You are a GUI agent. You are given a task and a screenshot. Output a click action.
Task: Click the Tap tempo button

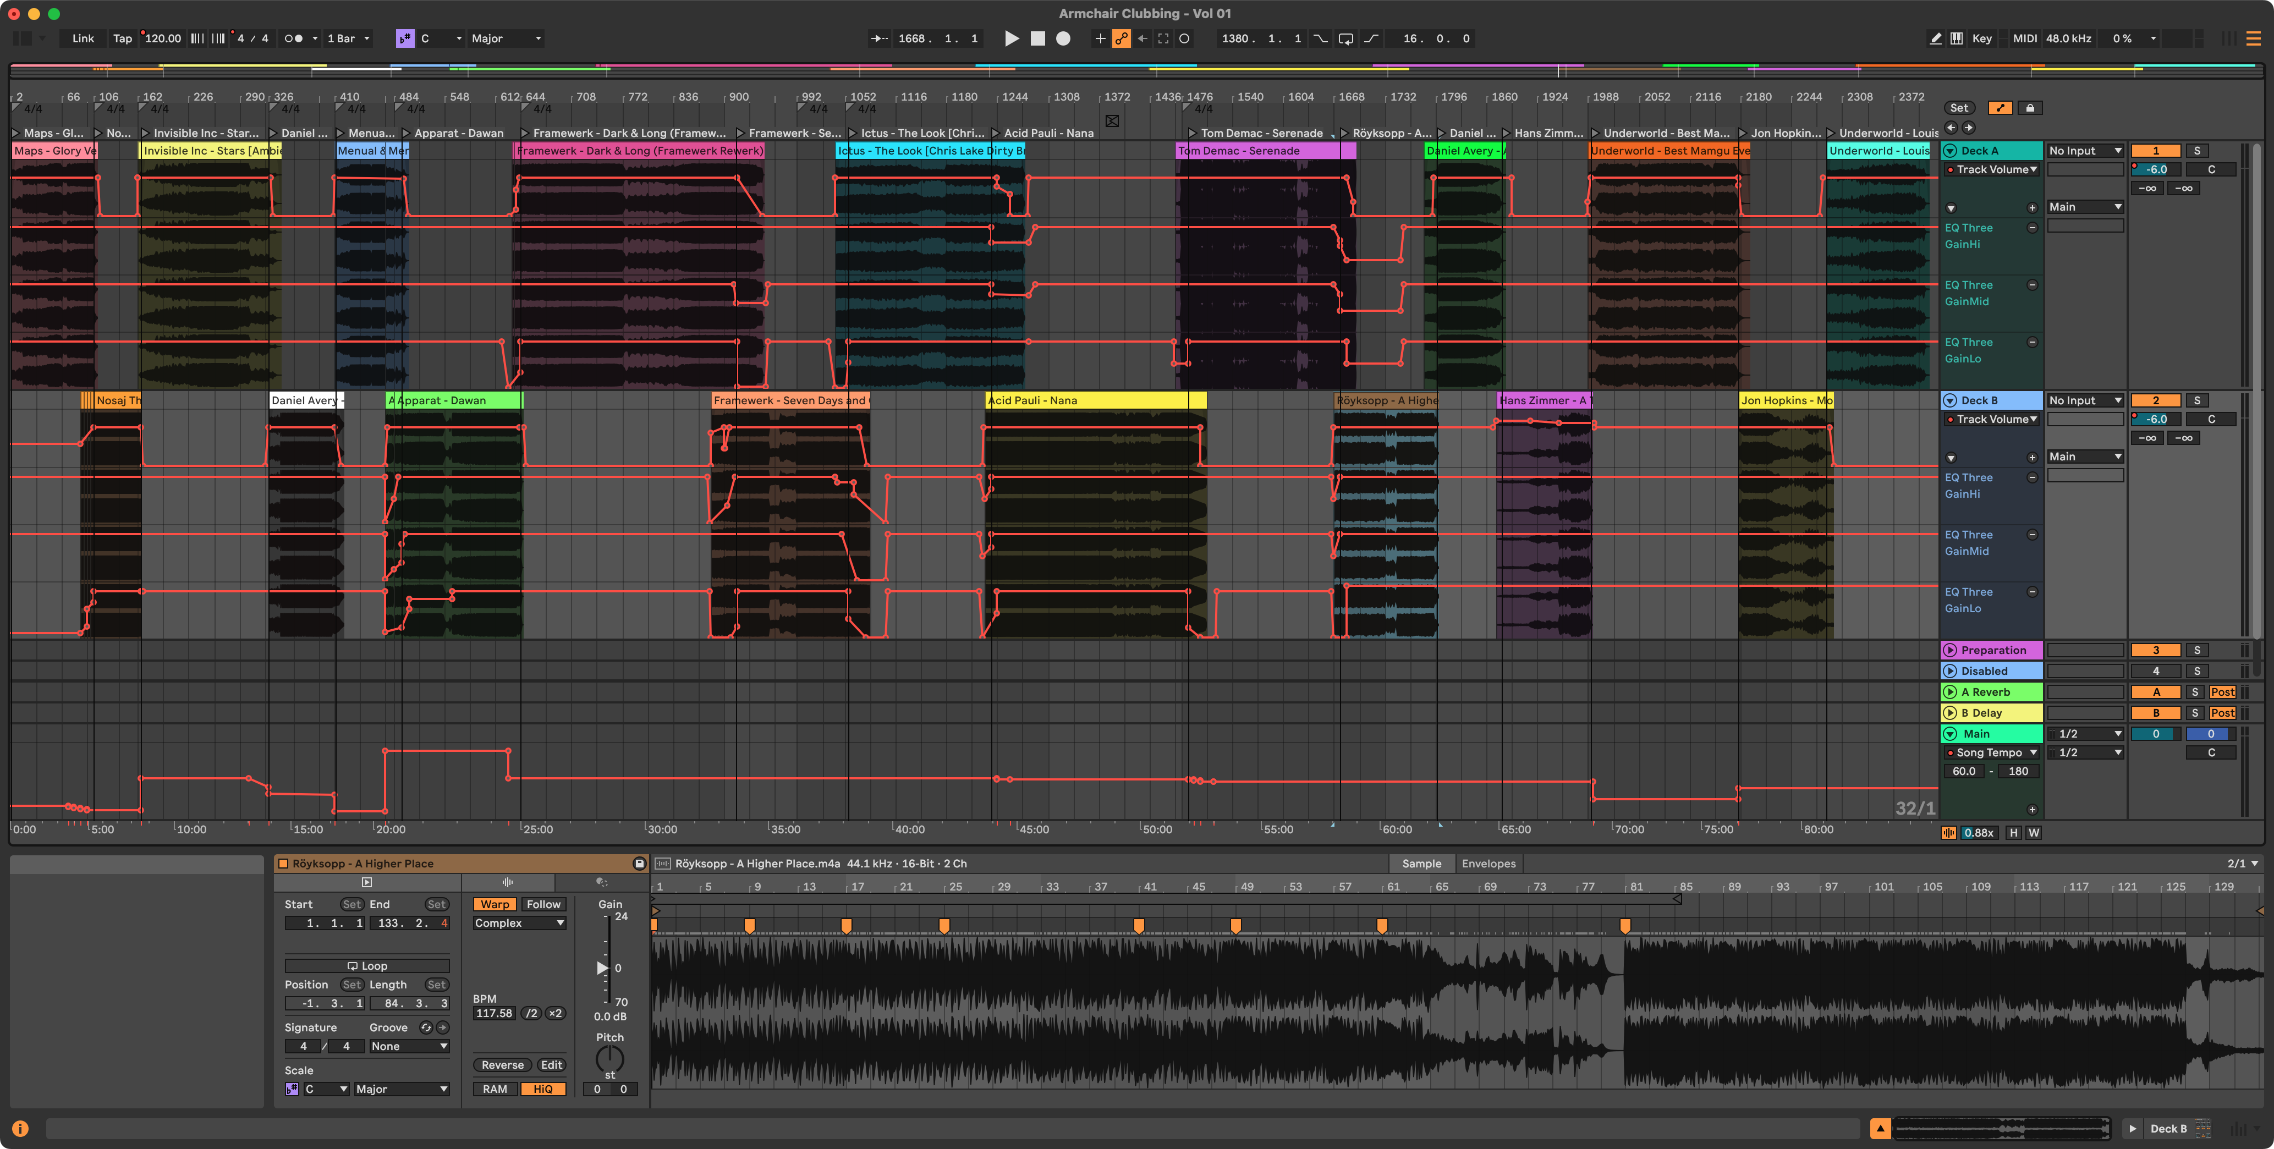coord(122,38)
